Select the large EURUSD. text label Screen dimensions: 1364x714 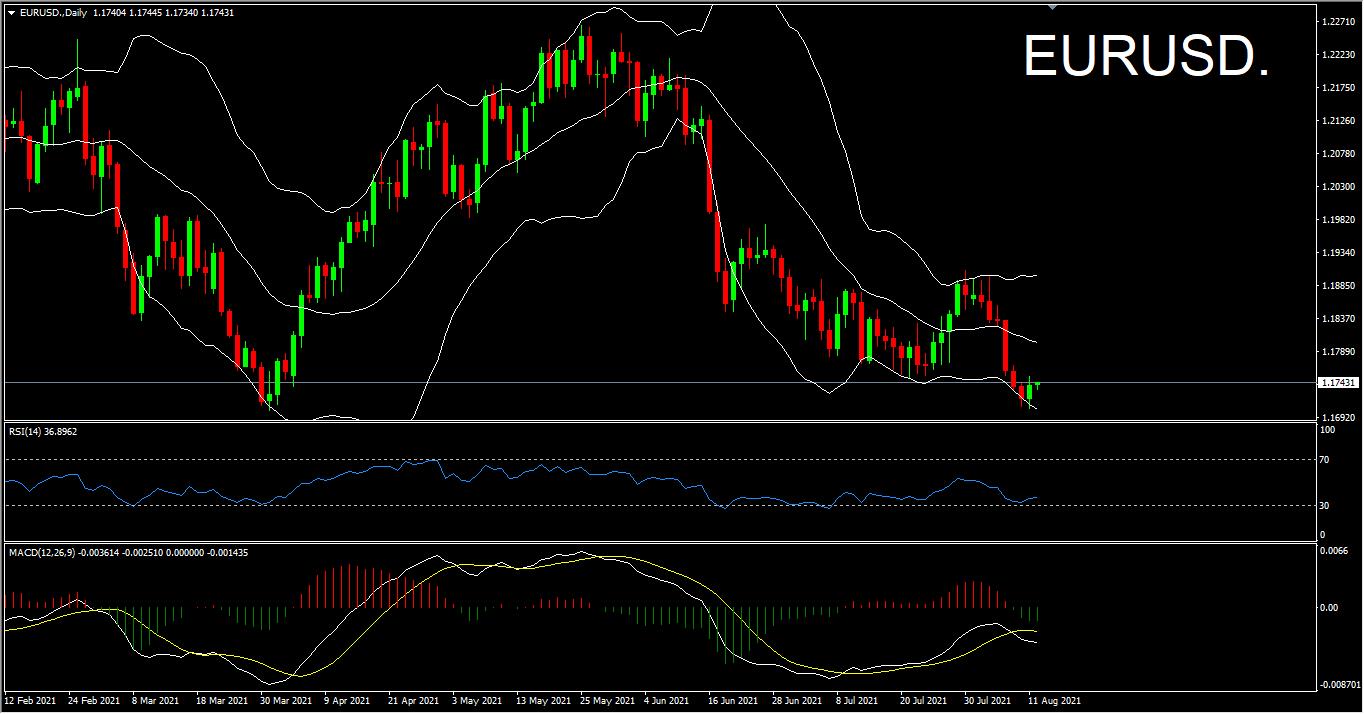click(x=1146, y=57)
